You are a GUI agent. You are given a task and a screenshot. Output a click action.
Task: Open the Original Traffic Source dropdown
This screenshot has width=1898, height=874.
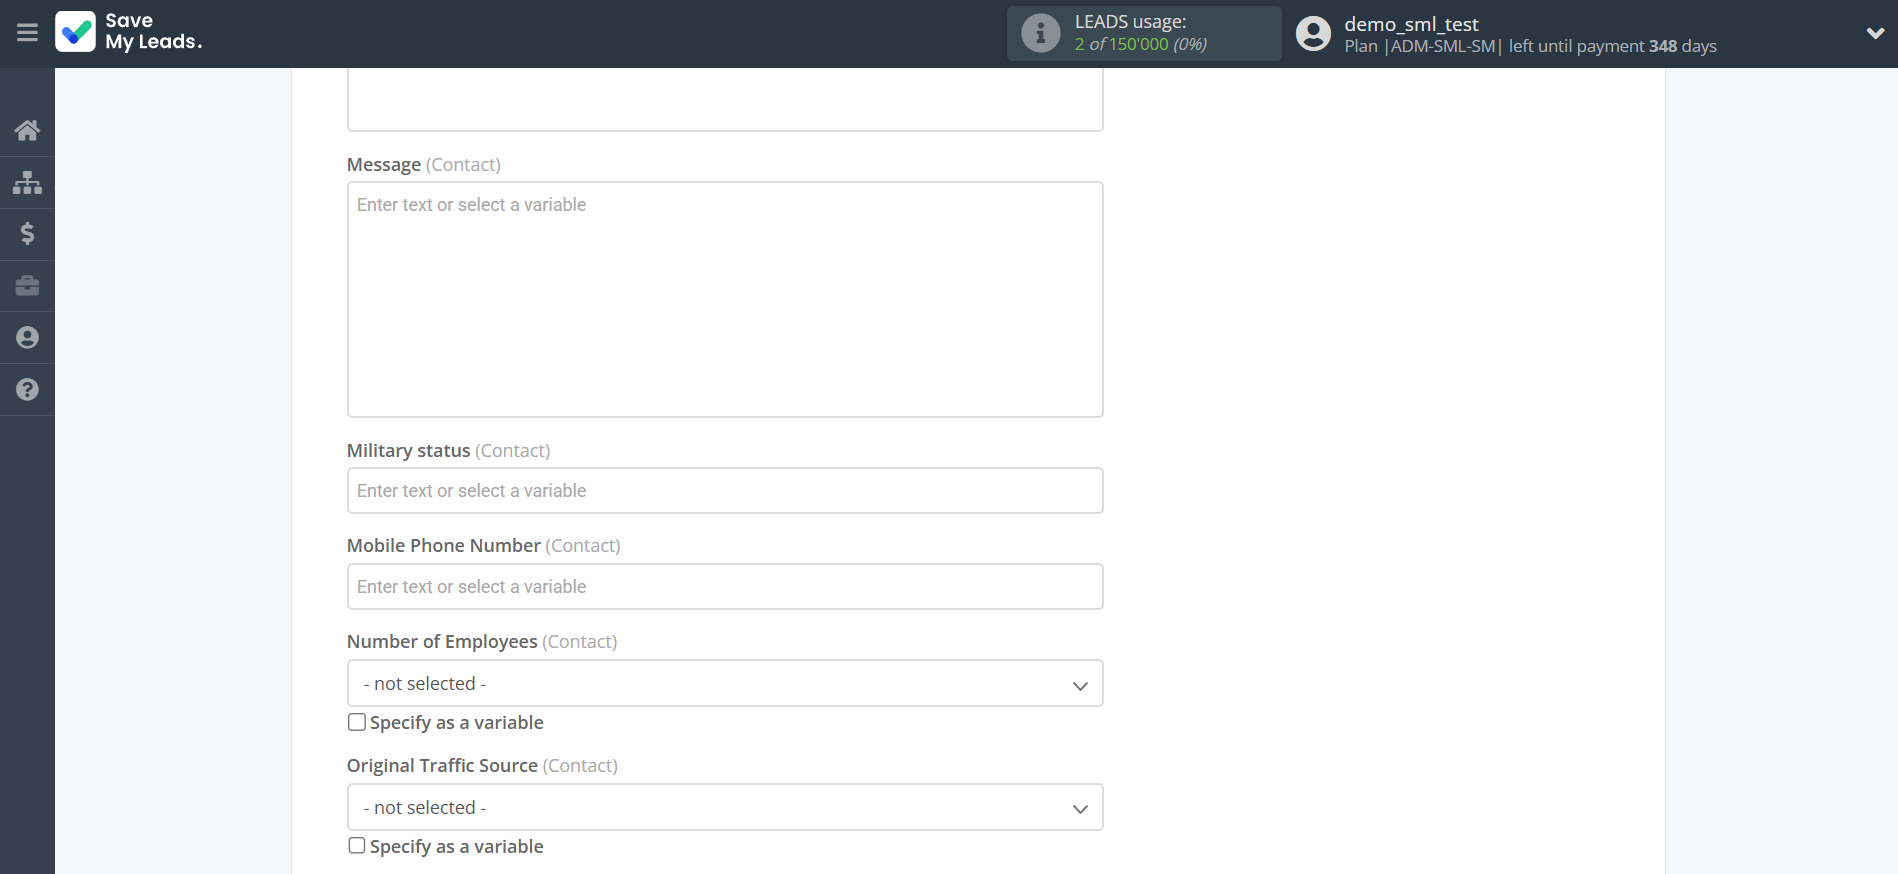click(724, 808)
